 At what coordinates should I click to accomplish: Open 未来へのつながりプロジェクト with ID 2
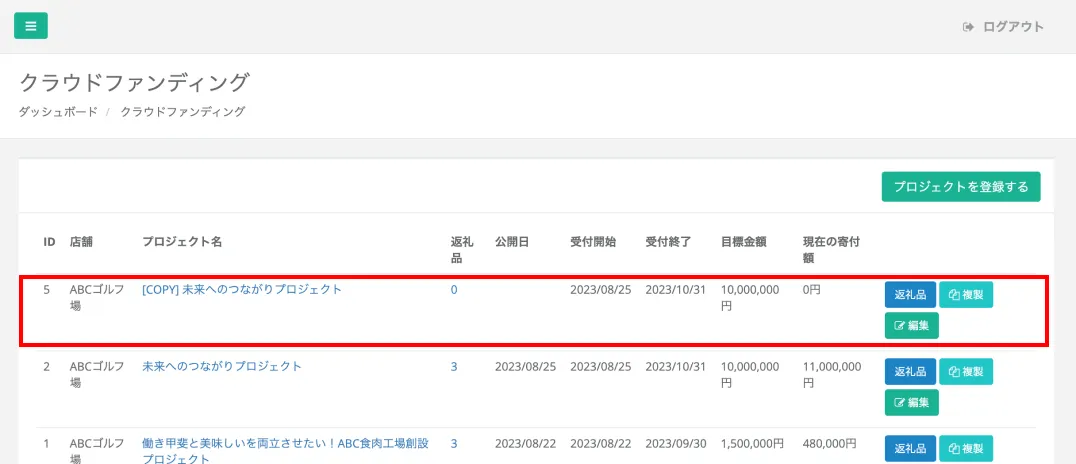coord(222,366)
